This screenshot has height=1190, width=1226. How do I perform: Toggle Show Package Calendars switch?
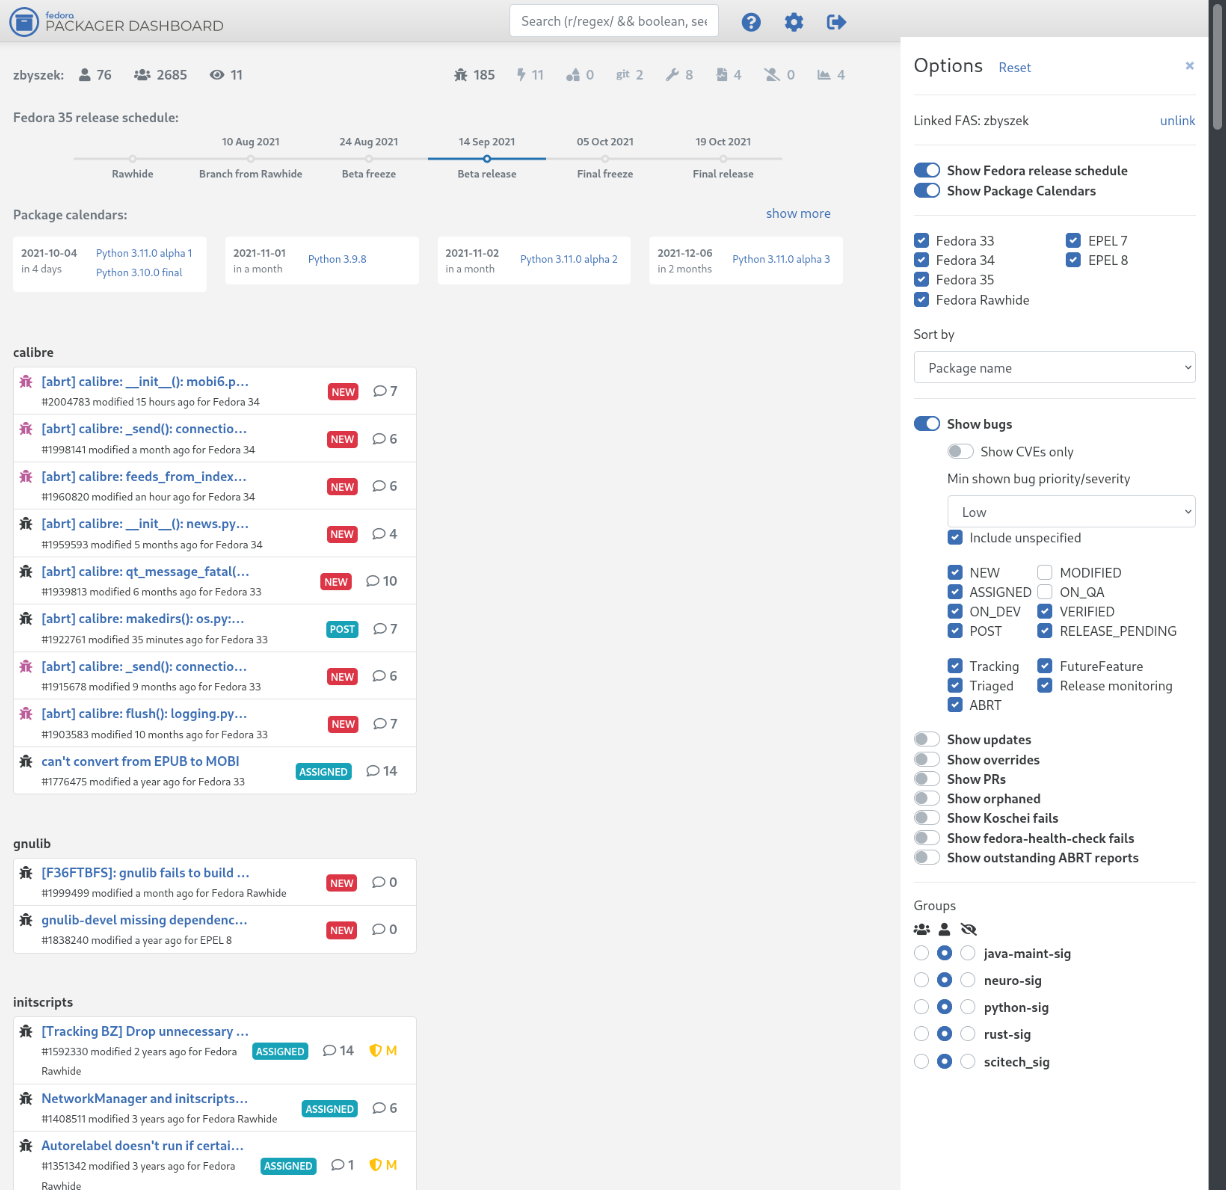[927, 190]
